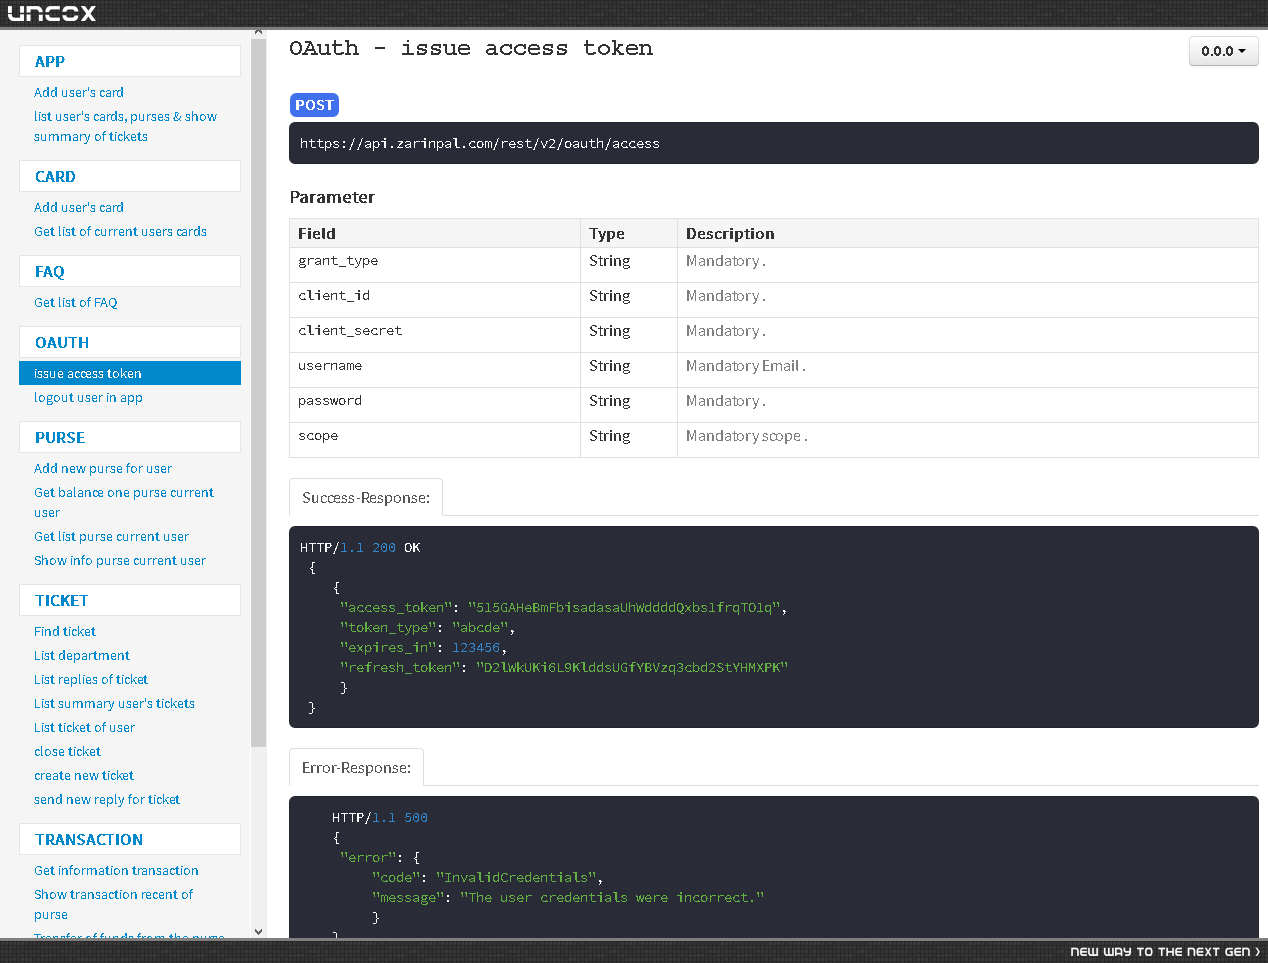Select the CARD section header
The width and height of the screenshot is (1268, 963).
(130, 176)
